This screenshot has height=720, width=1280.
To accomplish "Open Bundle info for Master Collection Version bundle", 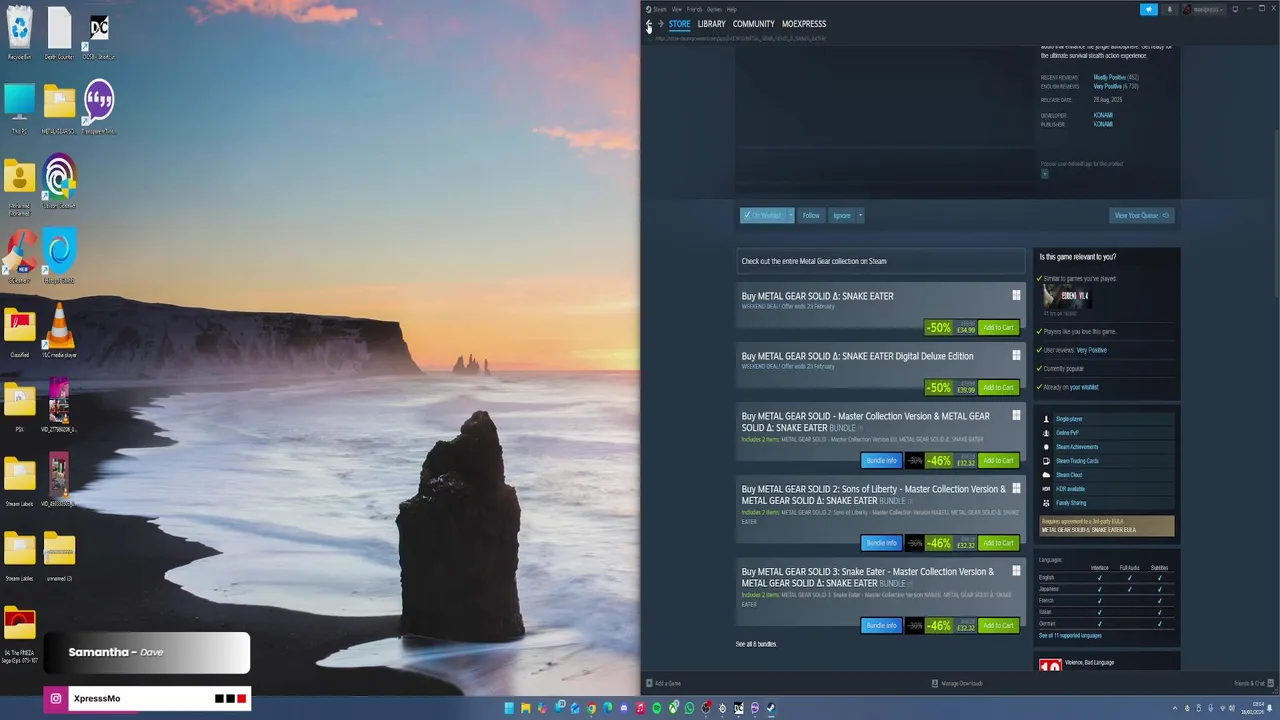I will tap(881, 460).
